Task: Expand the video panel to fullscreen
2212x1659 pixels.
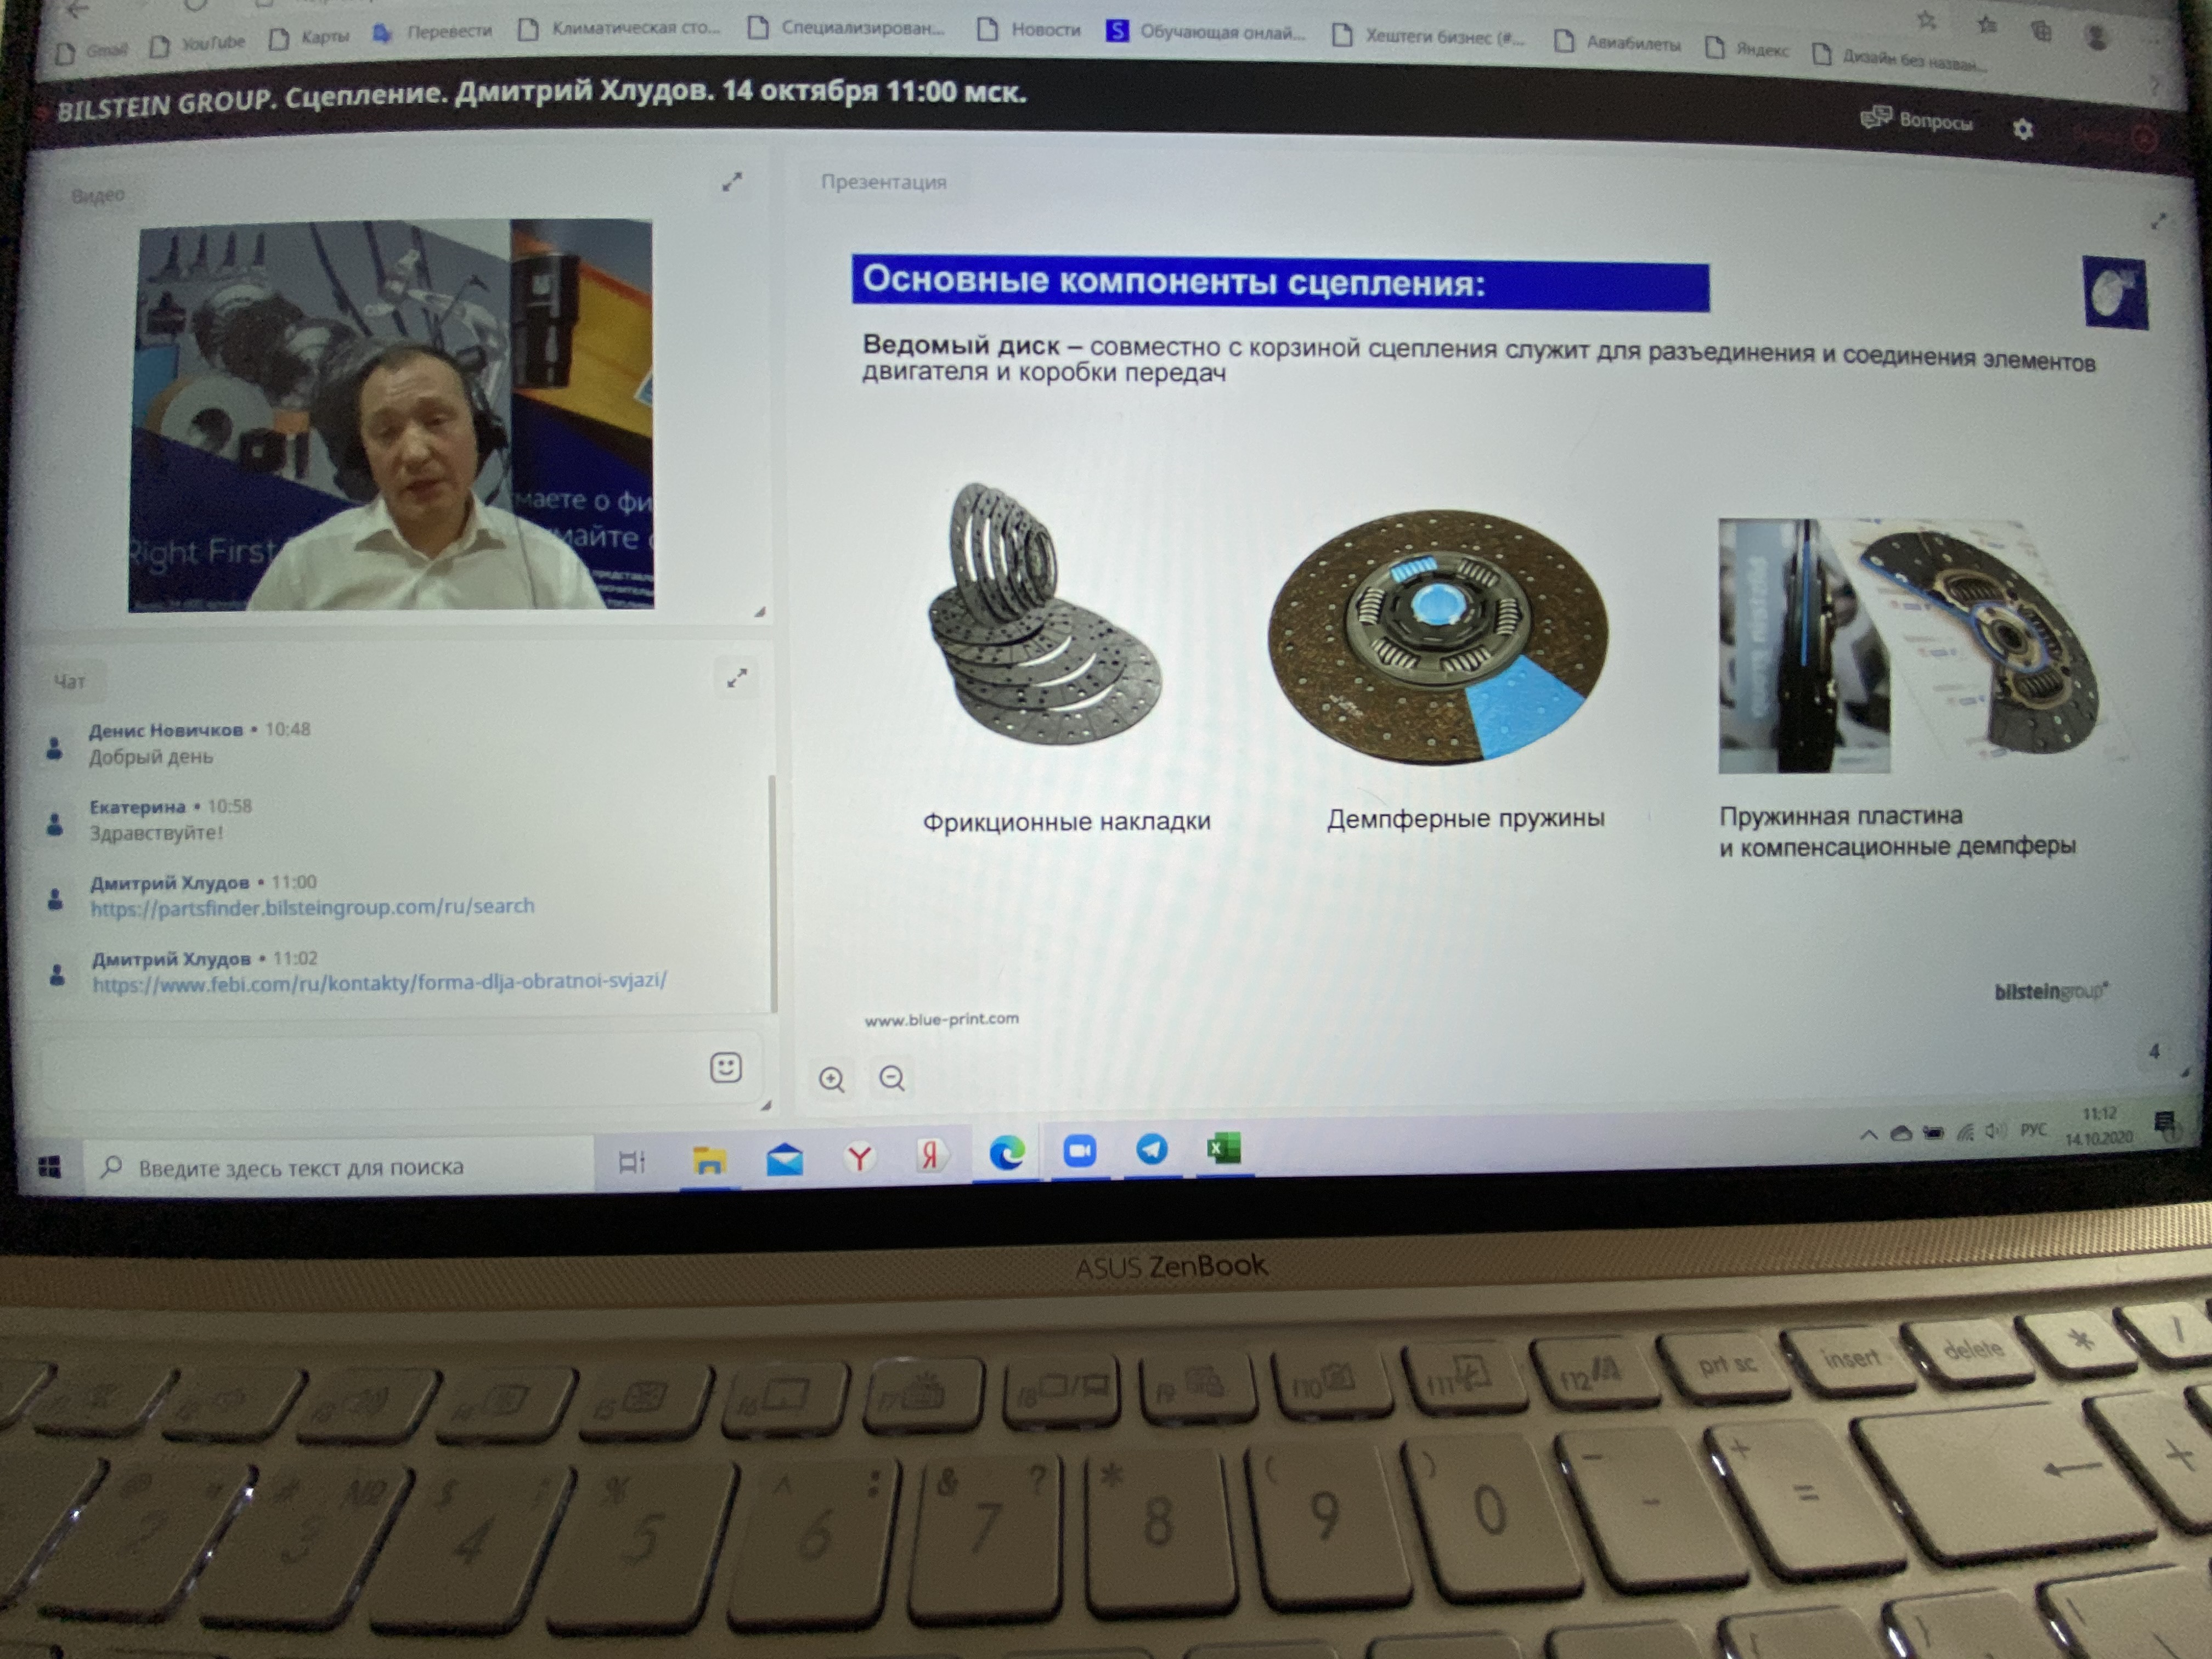Action: pos(732,182)
